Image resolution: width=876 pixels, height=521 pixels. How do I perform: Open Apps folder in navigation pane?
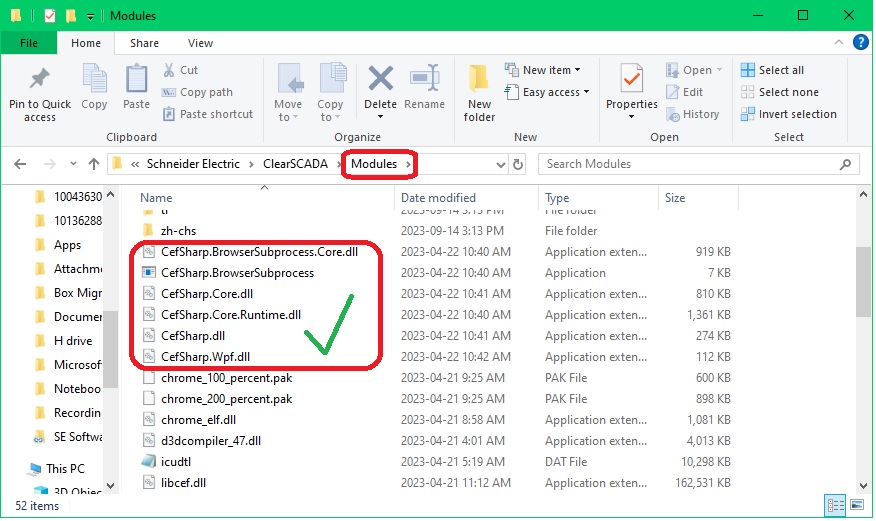[x=67, y=245]
